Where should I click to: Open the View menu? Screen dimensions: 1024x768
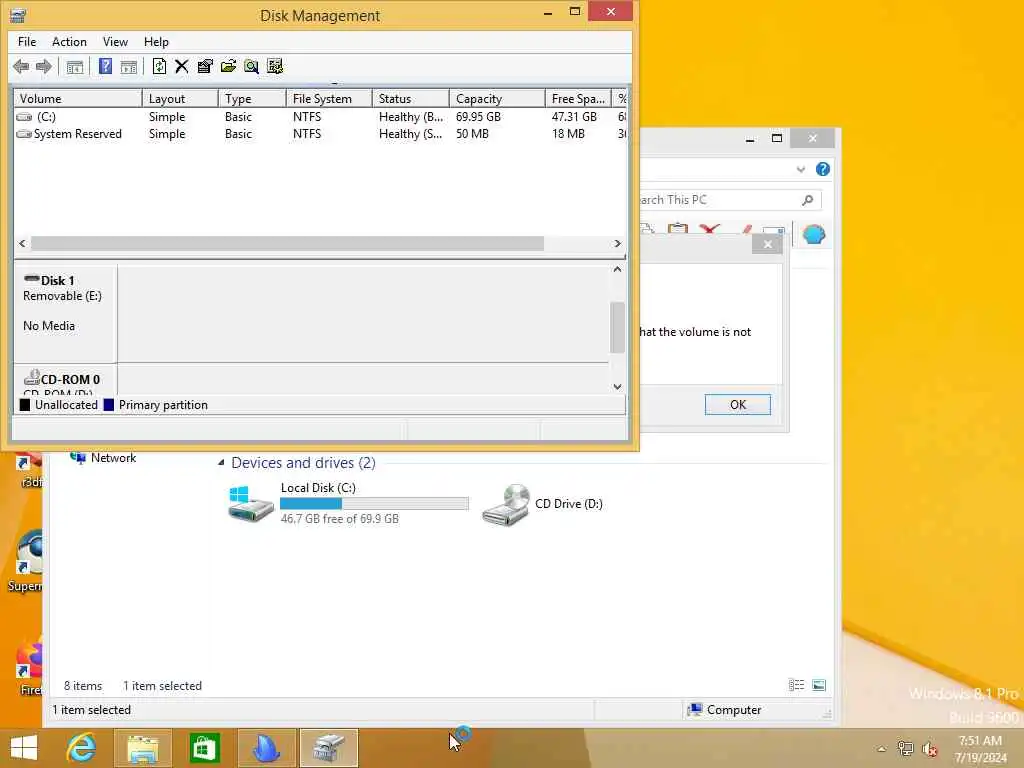[x=115, y=42]
